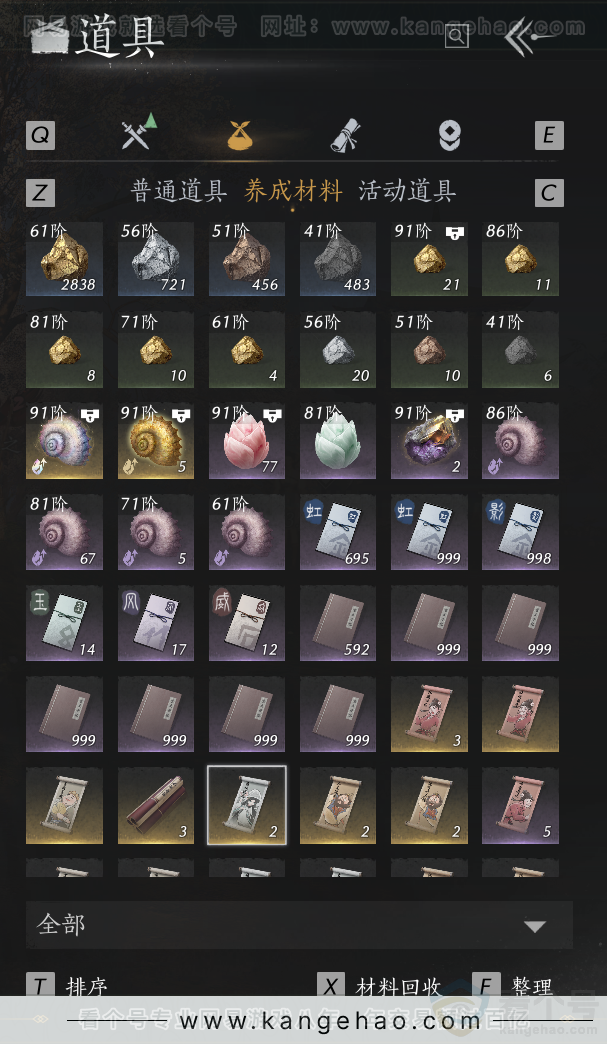Select the 61阶 gold ore with 2838
Viewport: 607px width, 1045px height.
(x=65, y=259)
